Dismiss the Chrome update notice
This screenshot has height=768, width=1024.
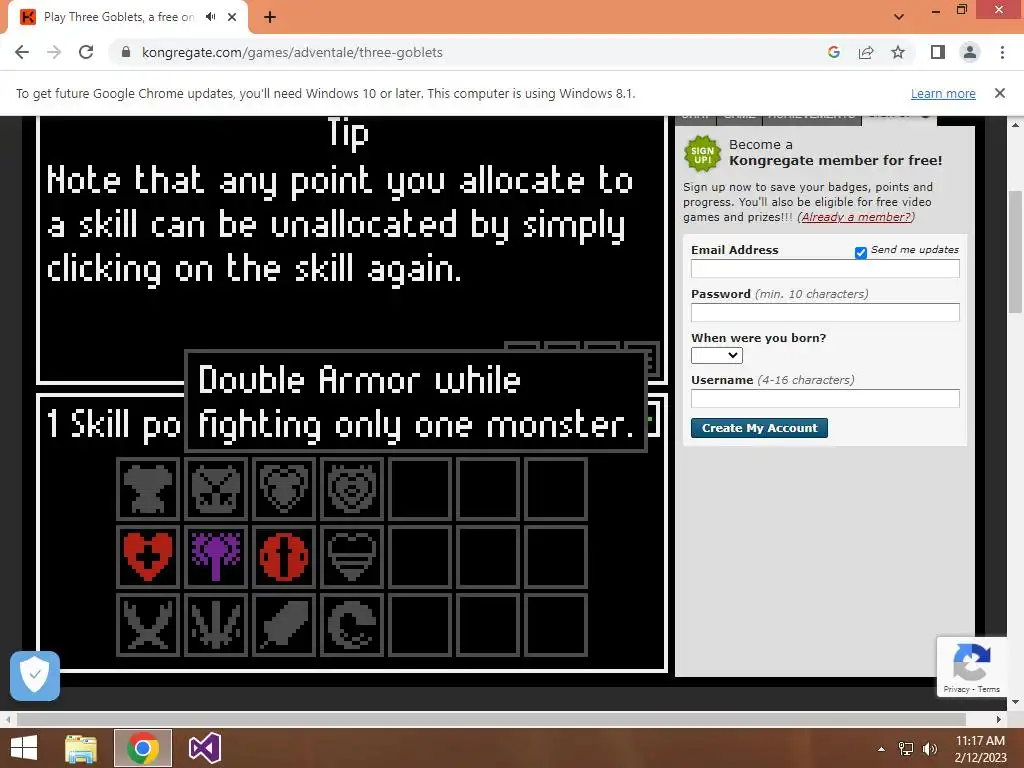tap(1000, 93)
